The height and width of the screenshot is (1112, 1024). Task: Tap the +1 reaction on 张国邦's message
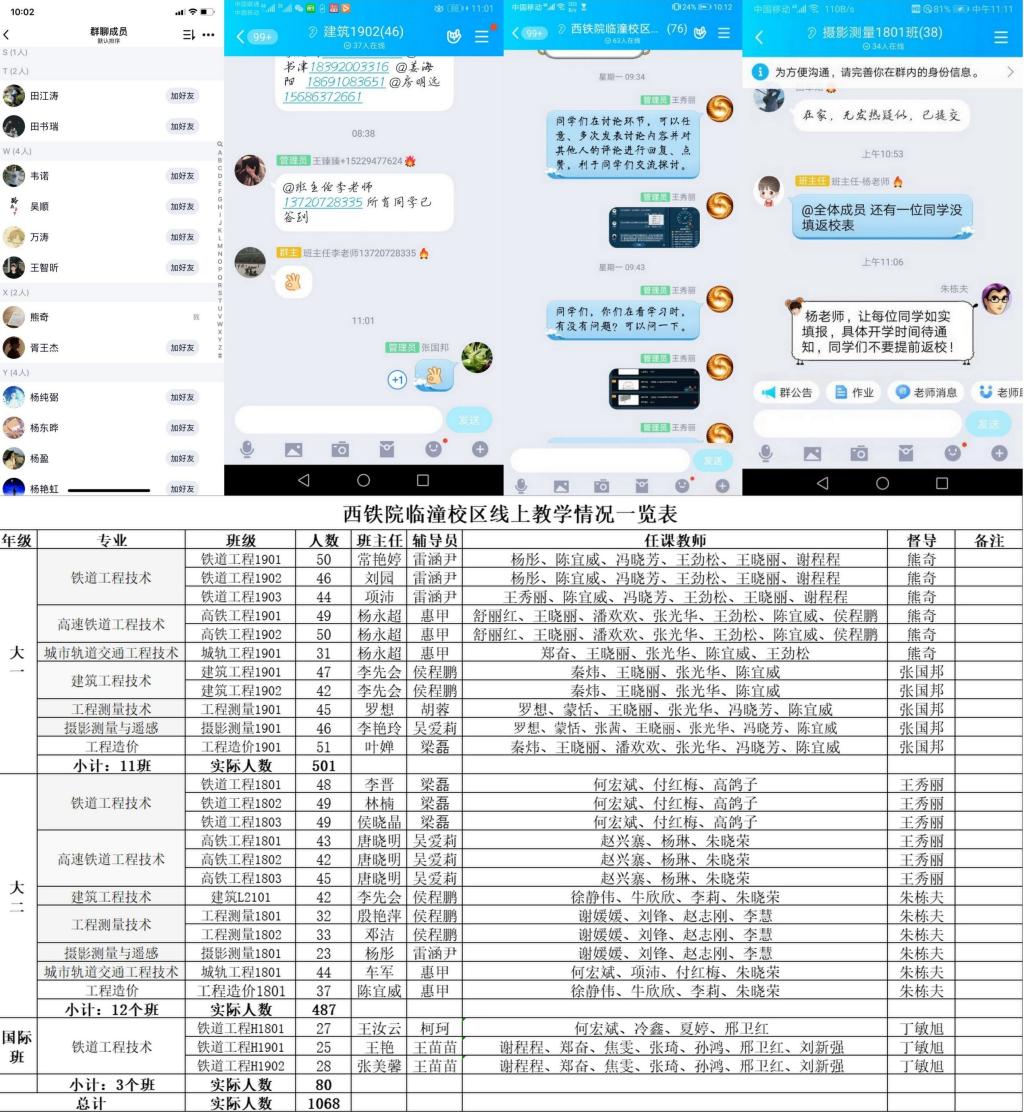pos(397,381)
